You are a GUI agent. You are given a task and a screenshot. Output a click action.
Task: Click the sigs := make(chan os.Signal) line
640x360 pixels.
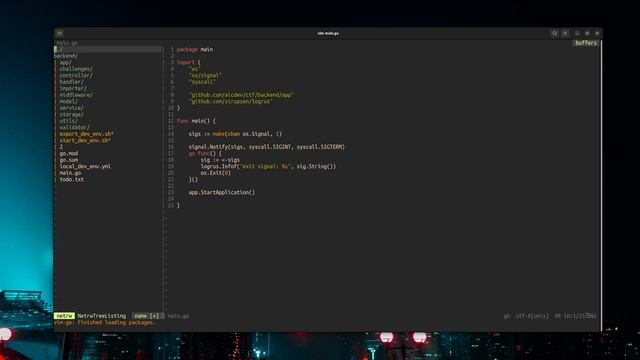tap(235, 134)
